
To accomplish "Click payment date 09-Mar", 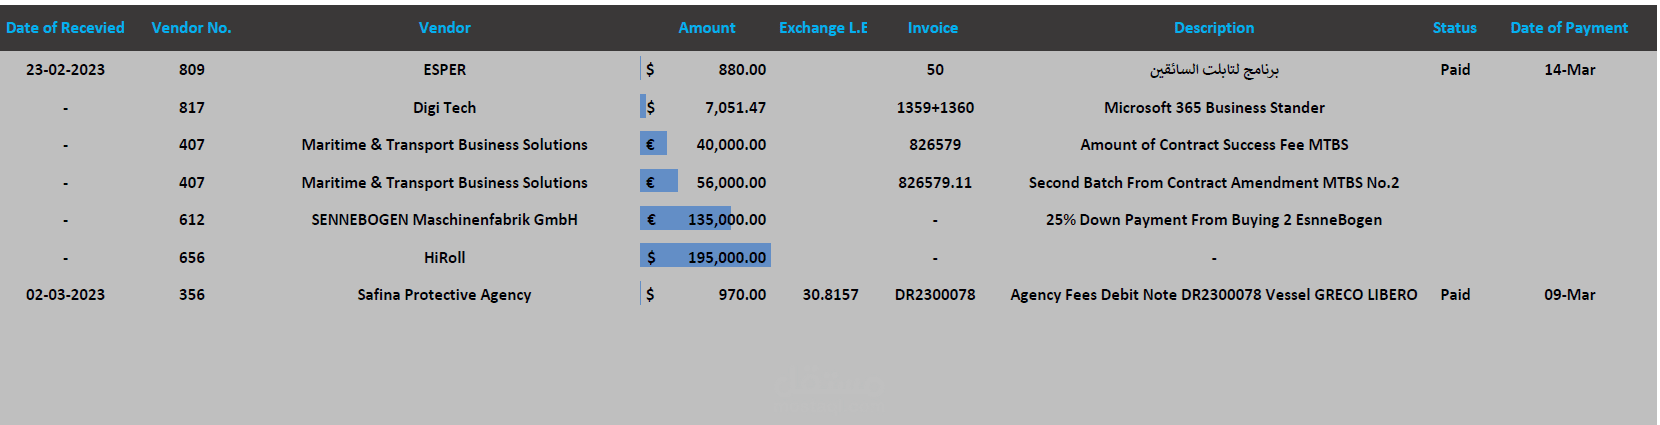I will point(1569,295).
